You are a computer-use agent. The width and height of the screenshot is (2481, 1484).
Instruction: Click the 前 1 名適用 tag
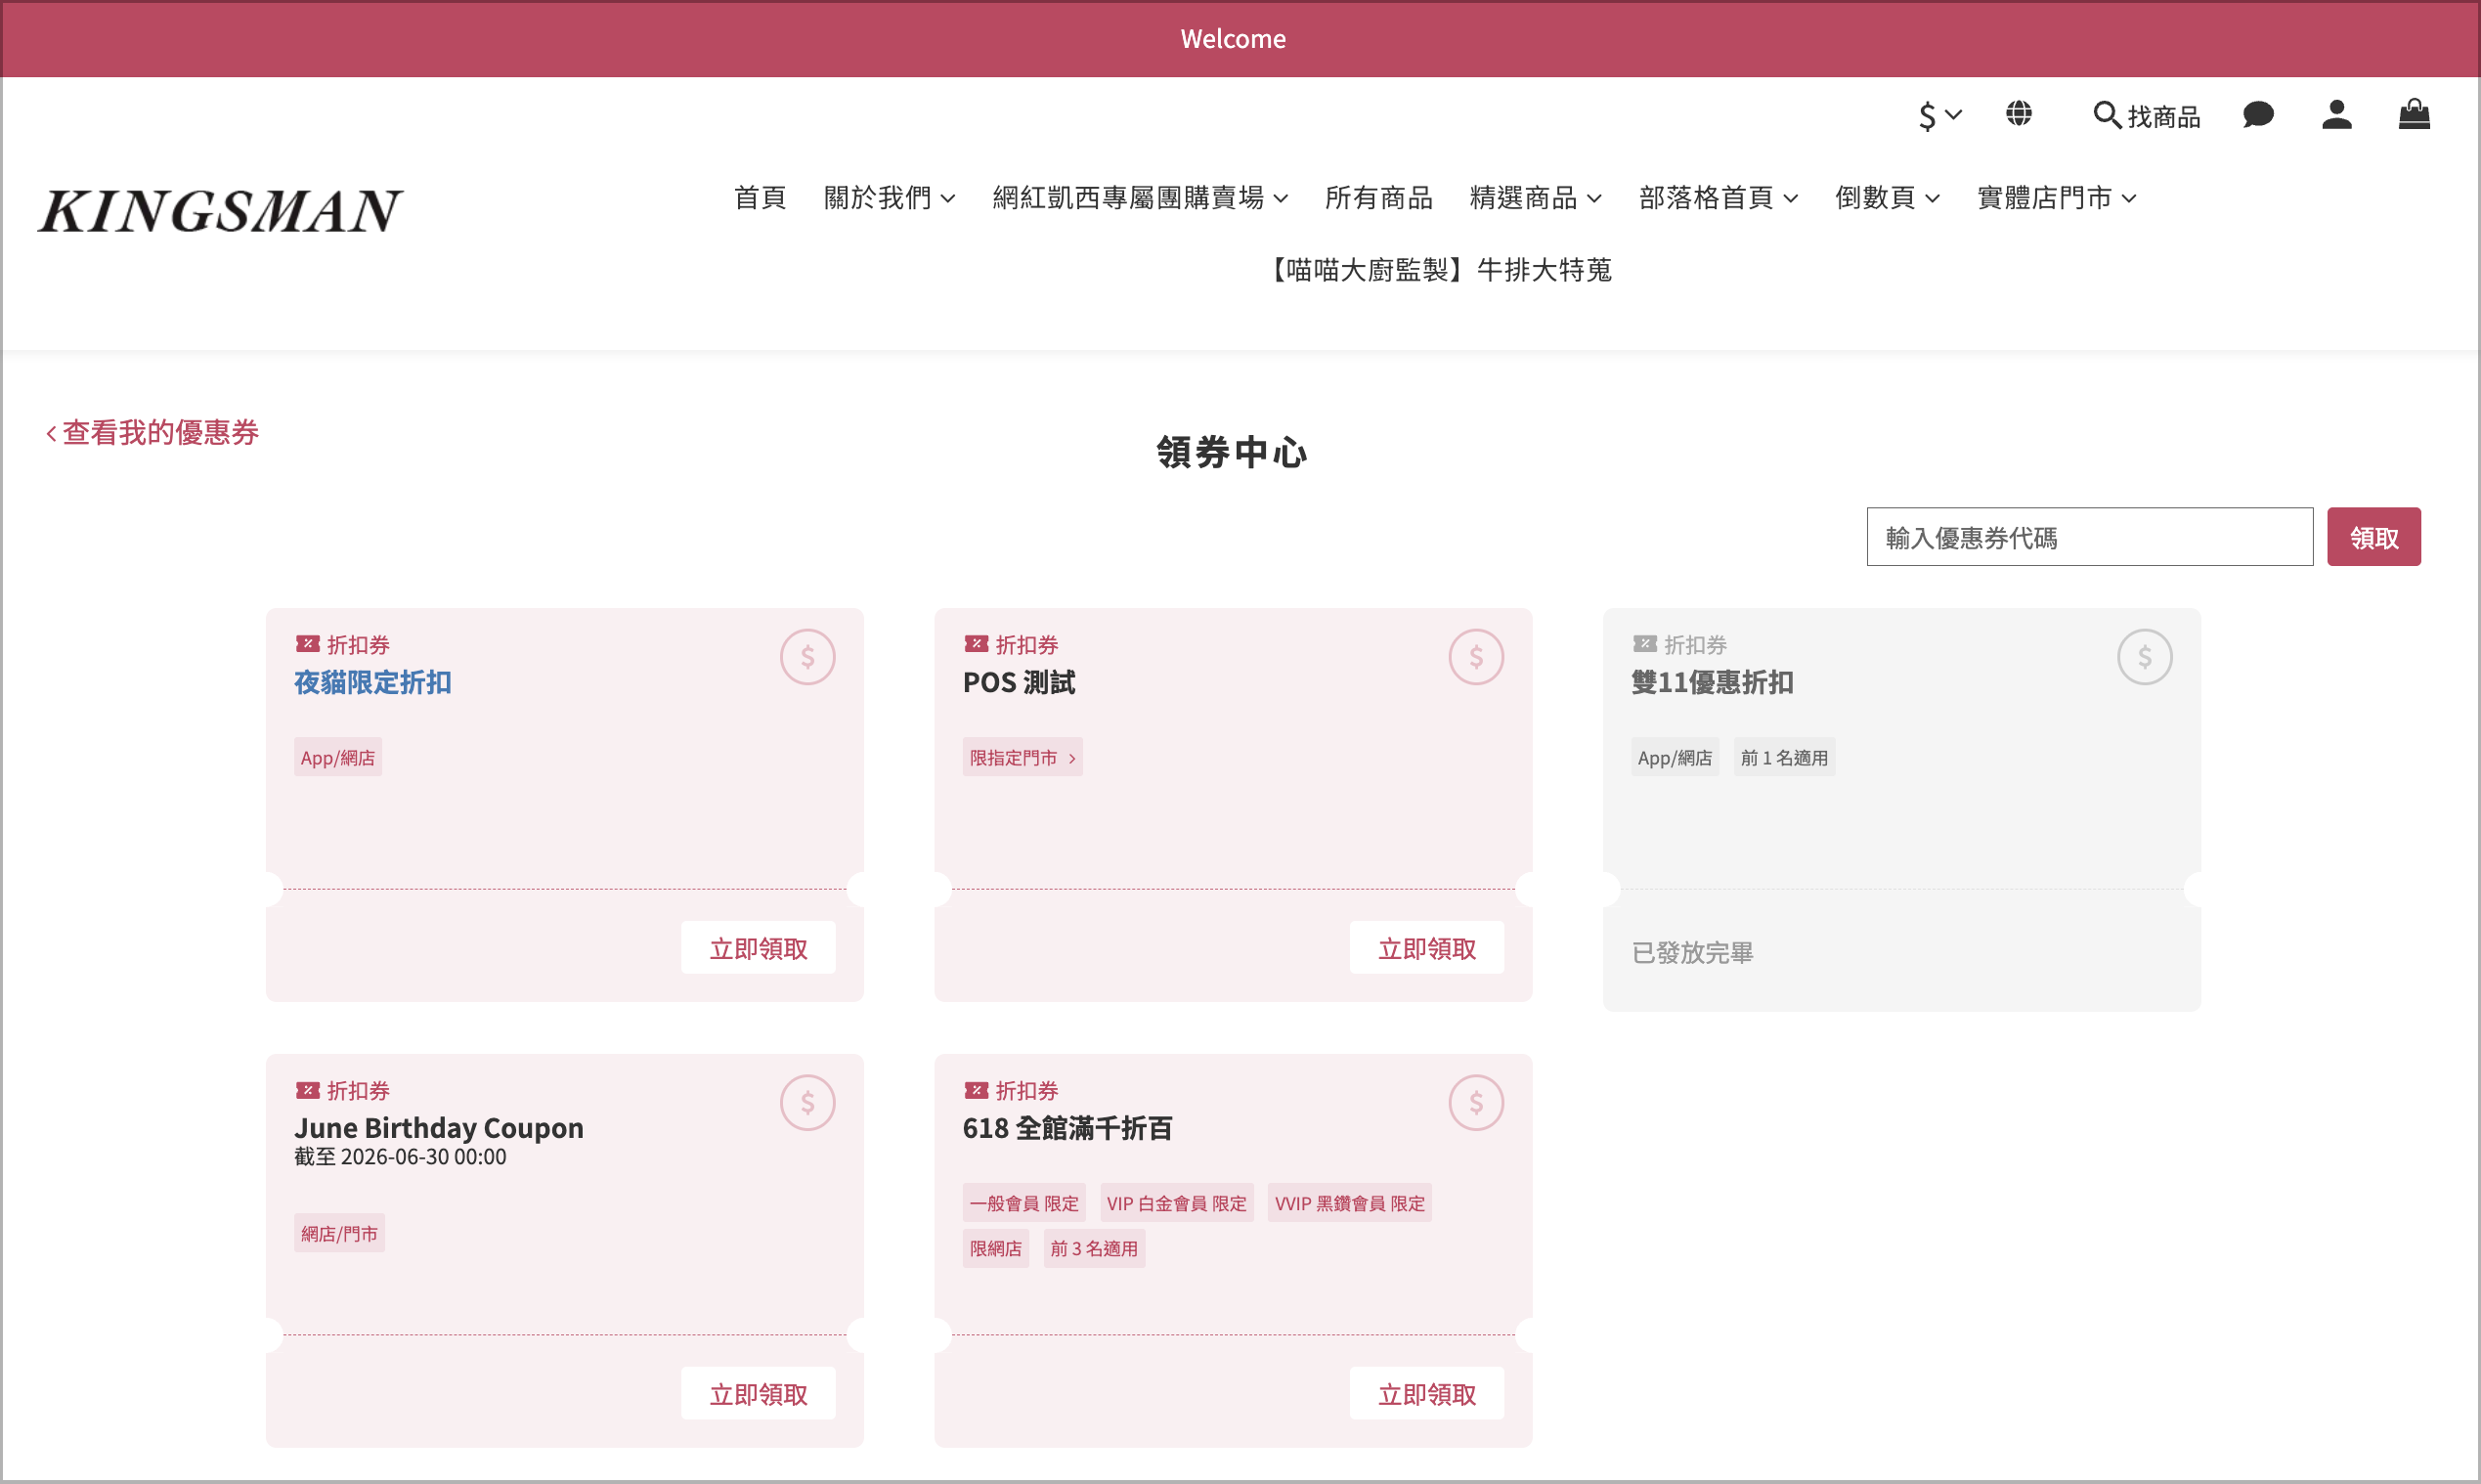coord(1784,758)
